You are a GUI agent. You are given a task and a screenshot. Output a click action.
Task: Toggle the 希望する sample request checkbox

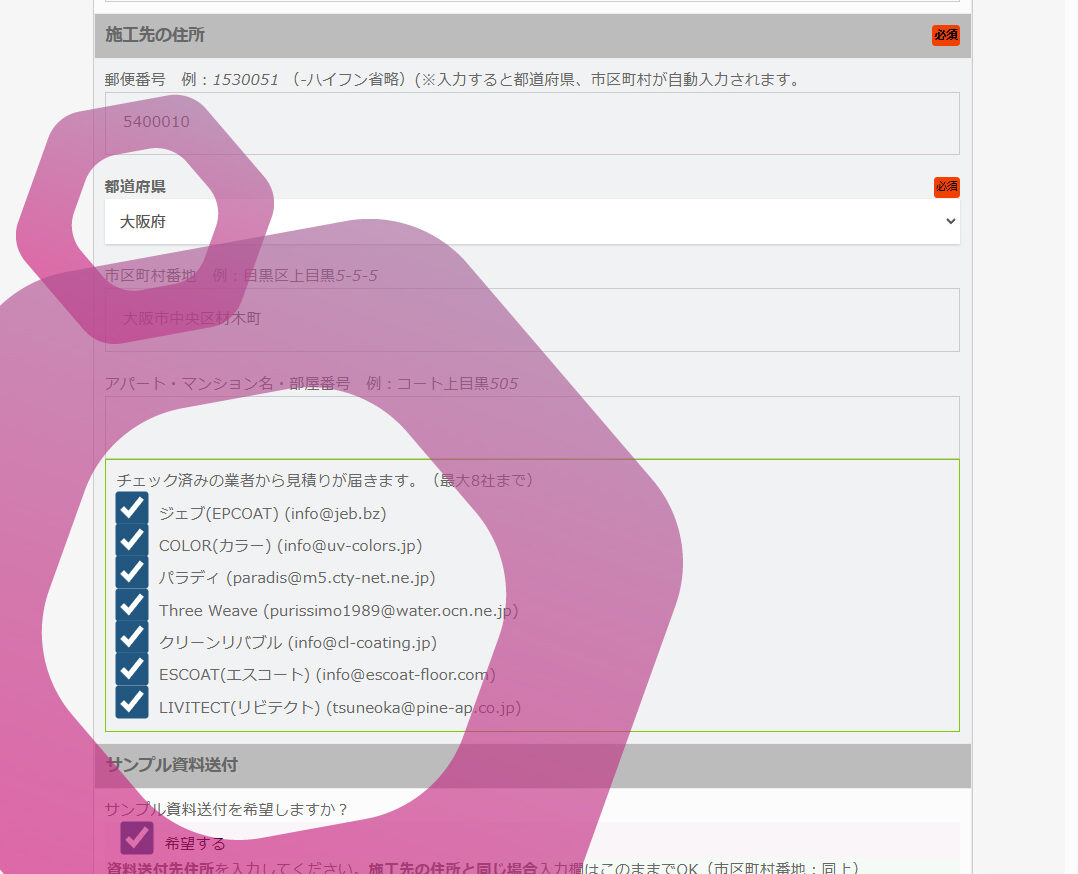click(137, 838)
